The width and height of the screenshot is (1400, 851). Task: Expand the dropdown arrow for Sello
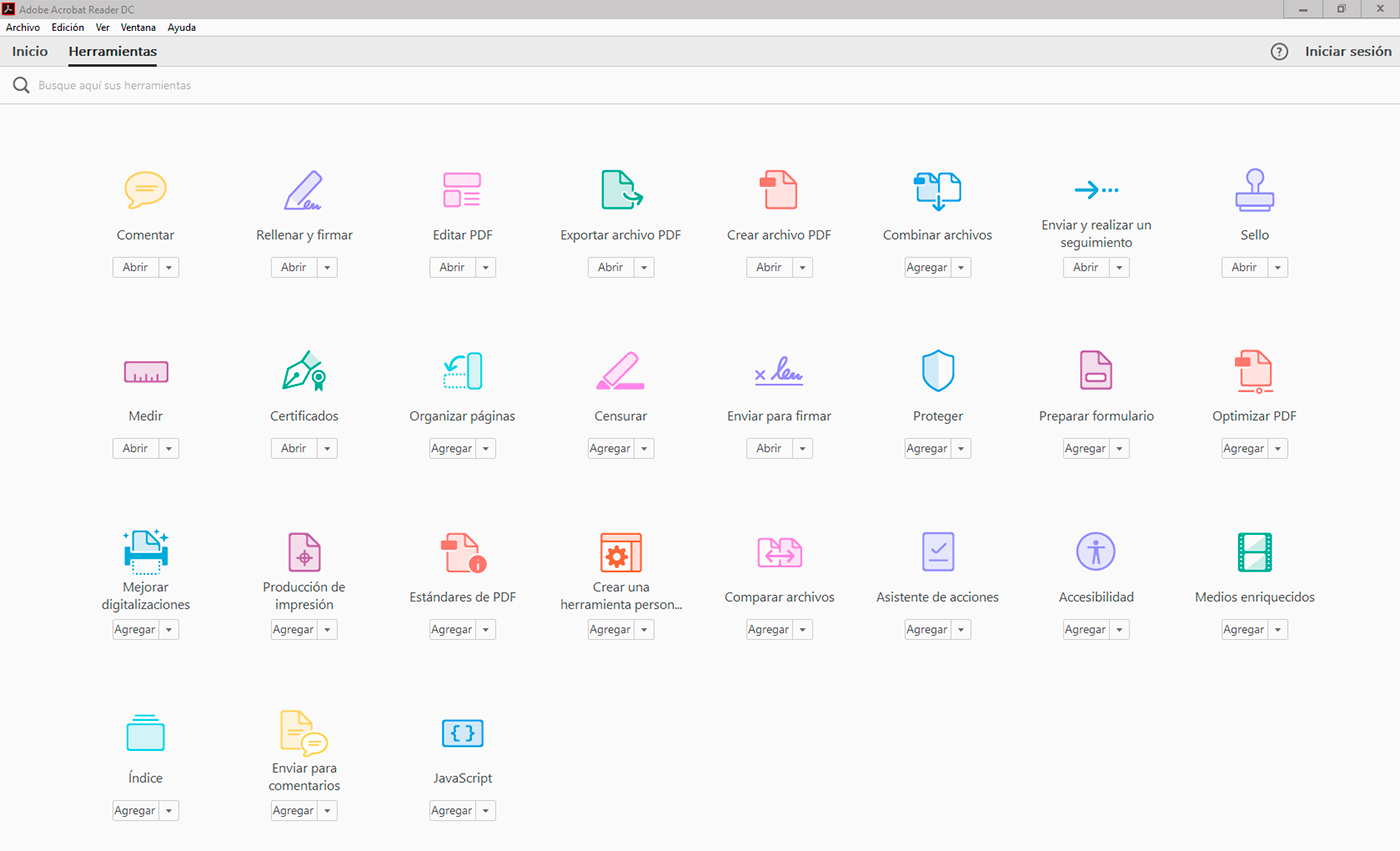click(1277, 267)
